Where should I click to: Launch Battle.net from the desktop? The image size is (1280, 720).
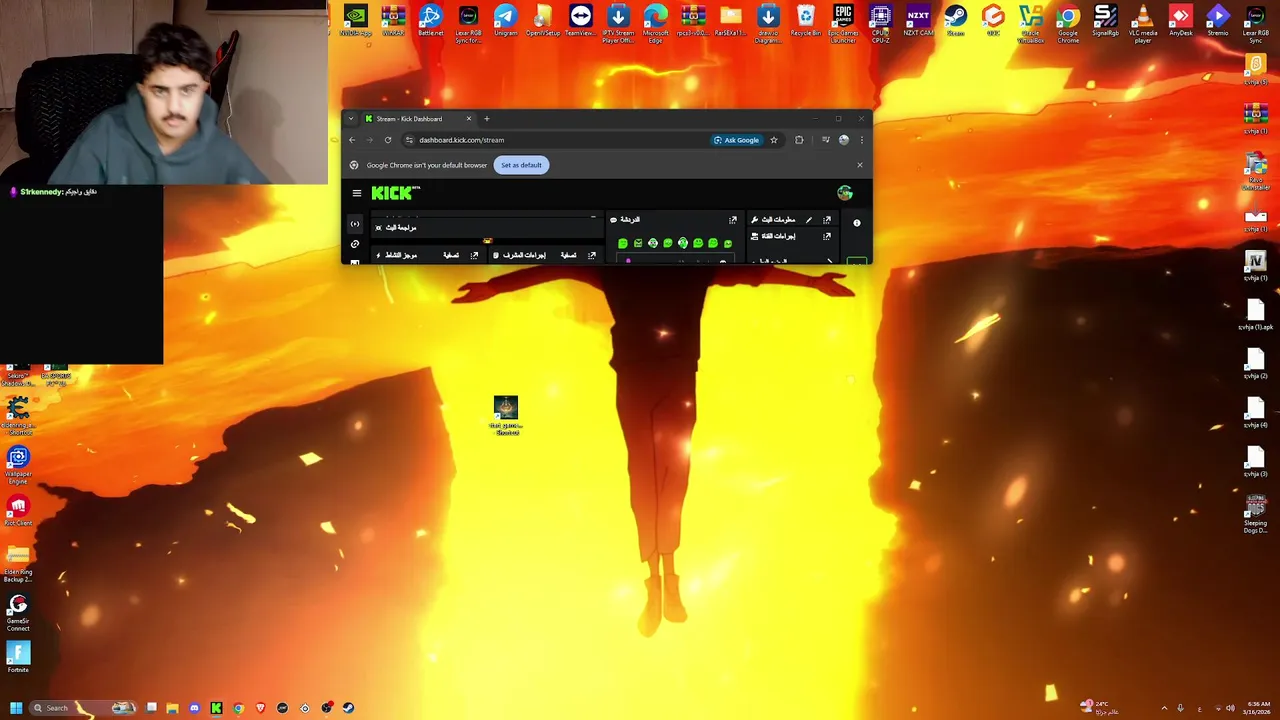coord(430,22)
